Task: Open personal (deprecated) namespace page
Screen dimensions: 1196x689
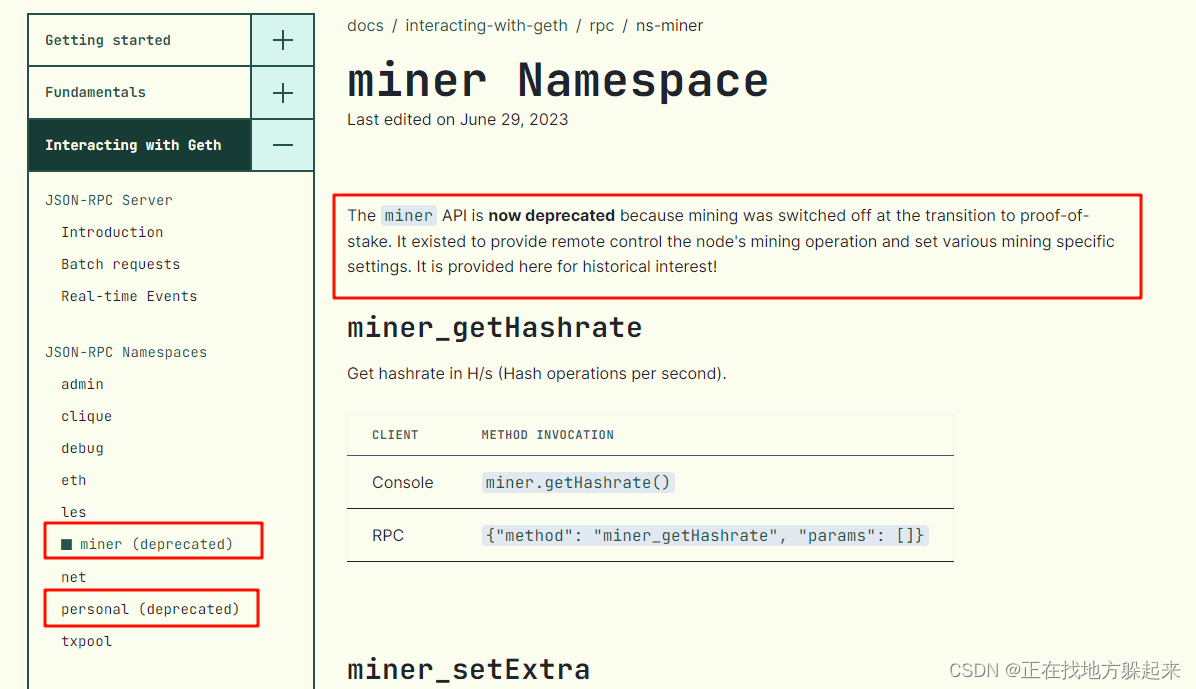Action: (x=150, y=609)
